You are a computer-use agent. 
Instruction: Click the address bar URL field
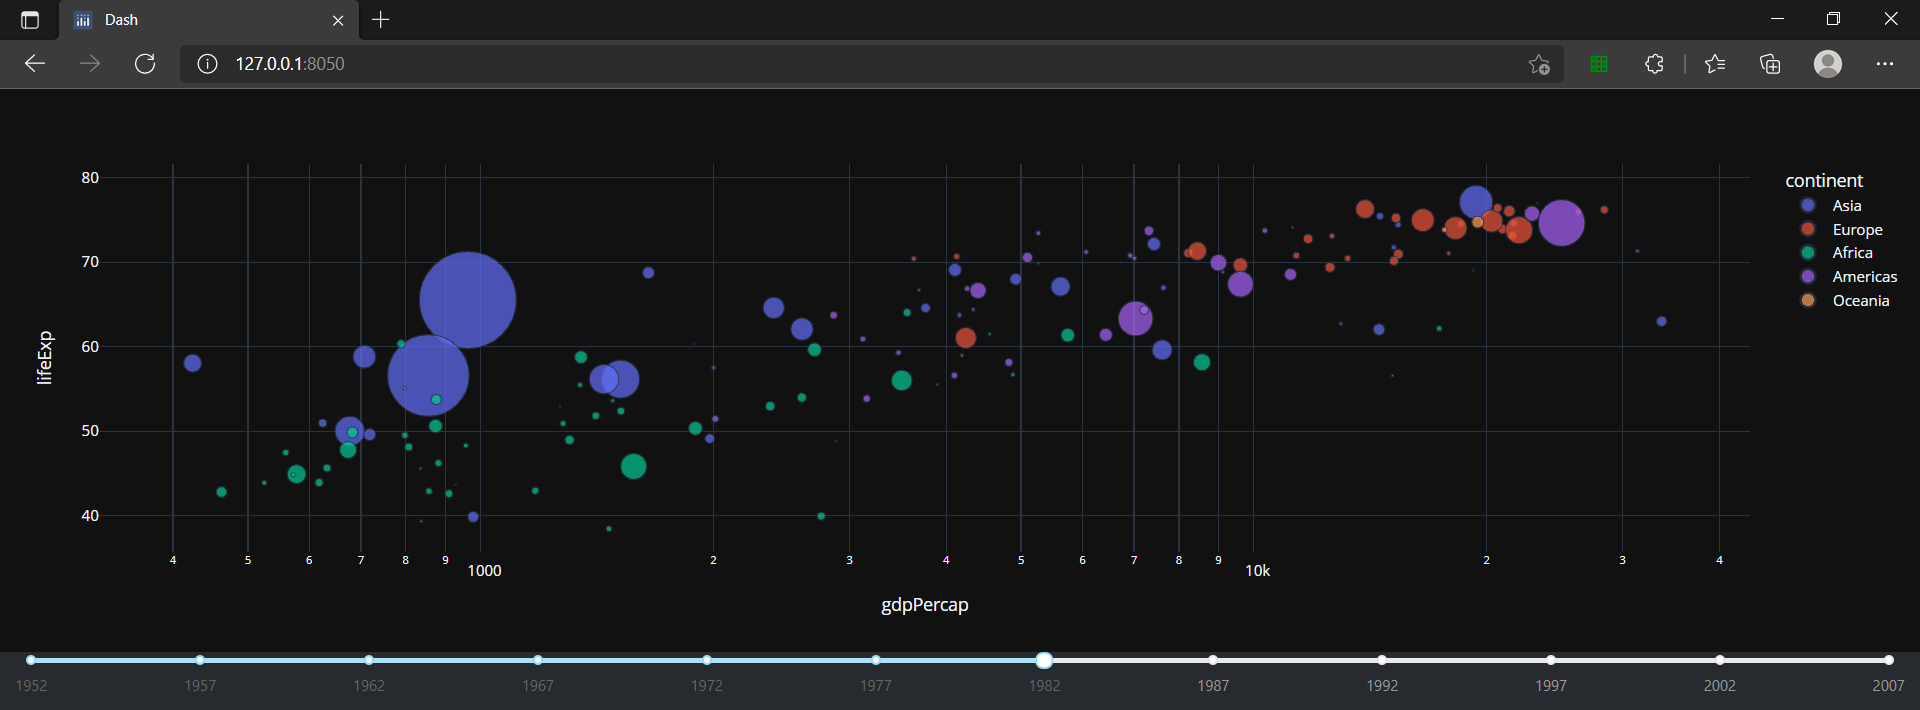coord(800,64)
